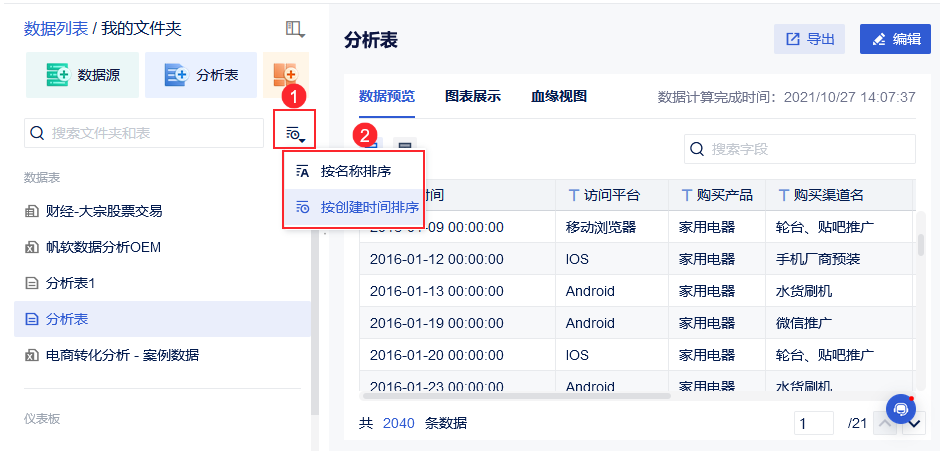Click the Excel icon of 帆软数据分析OEM
The width and height of the screenshot is (940, 451).
pos(31,247)
